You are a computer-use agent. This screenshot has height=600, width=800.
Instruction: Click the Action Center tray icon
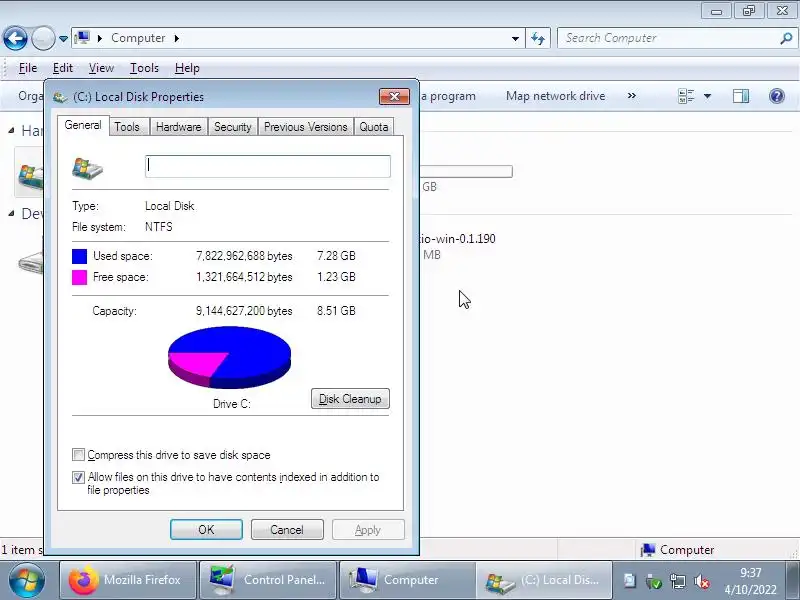[630, 581]
